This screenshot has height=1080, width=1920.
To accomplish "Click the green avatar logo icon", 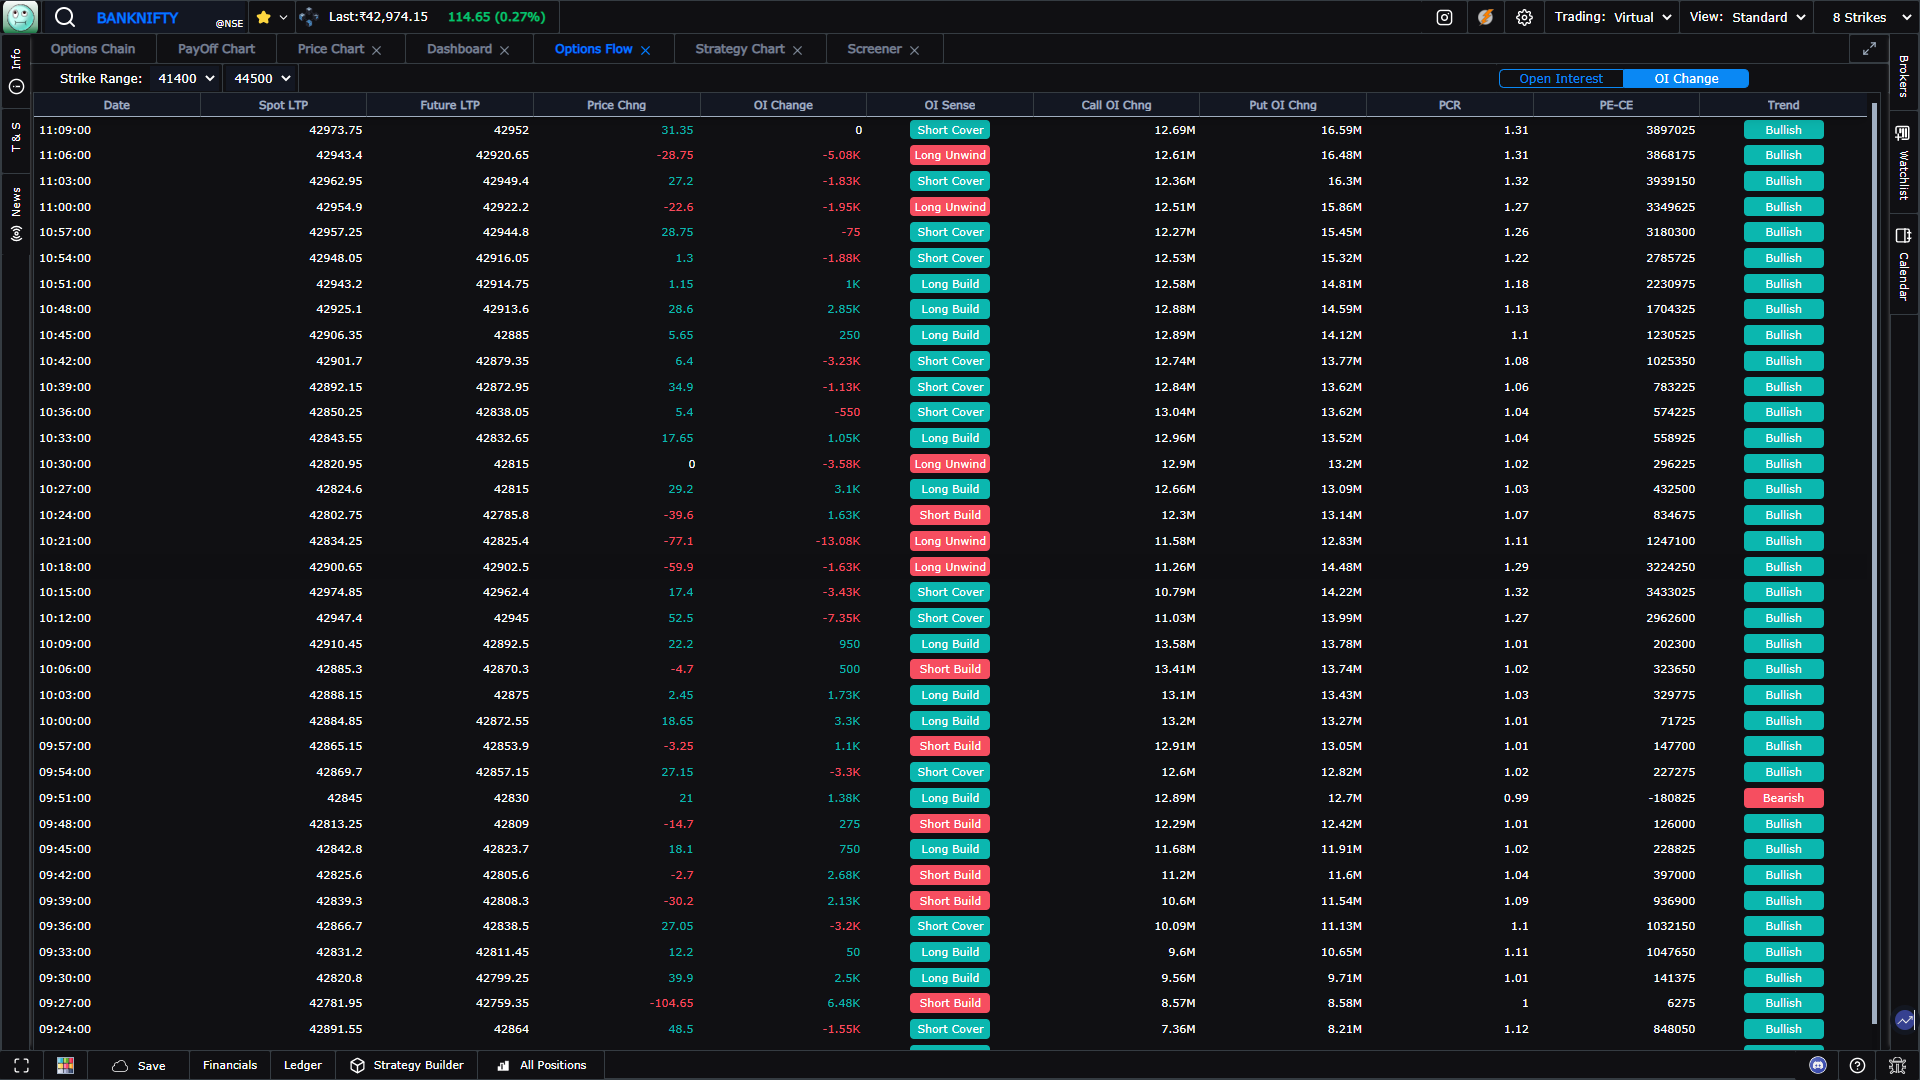I will tap(20, 17).
